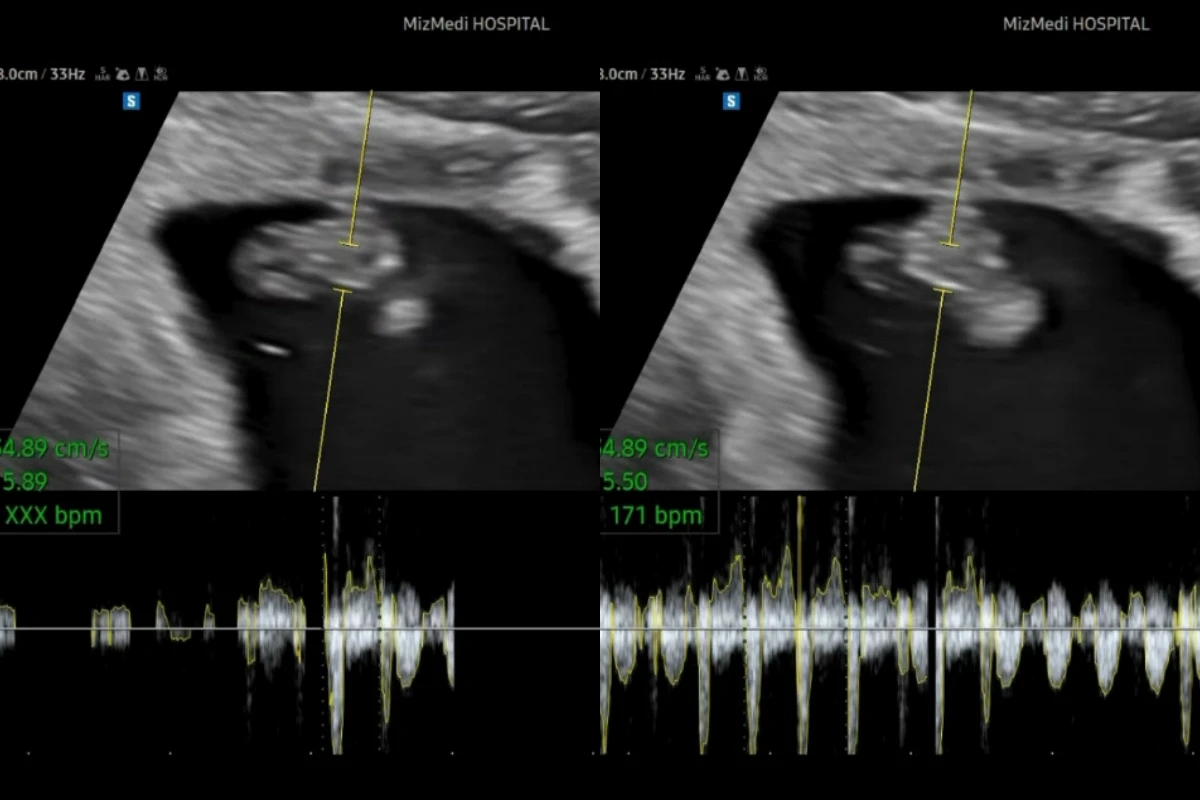Click the upper Doppler gate marker in left image
The width and height of the screenshot is (1200, 800).
tap(349, 243)
